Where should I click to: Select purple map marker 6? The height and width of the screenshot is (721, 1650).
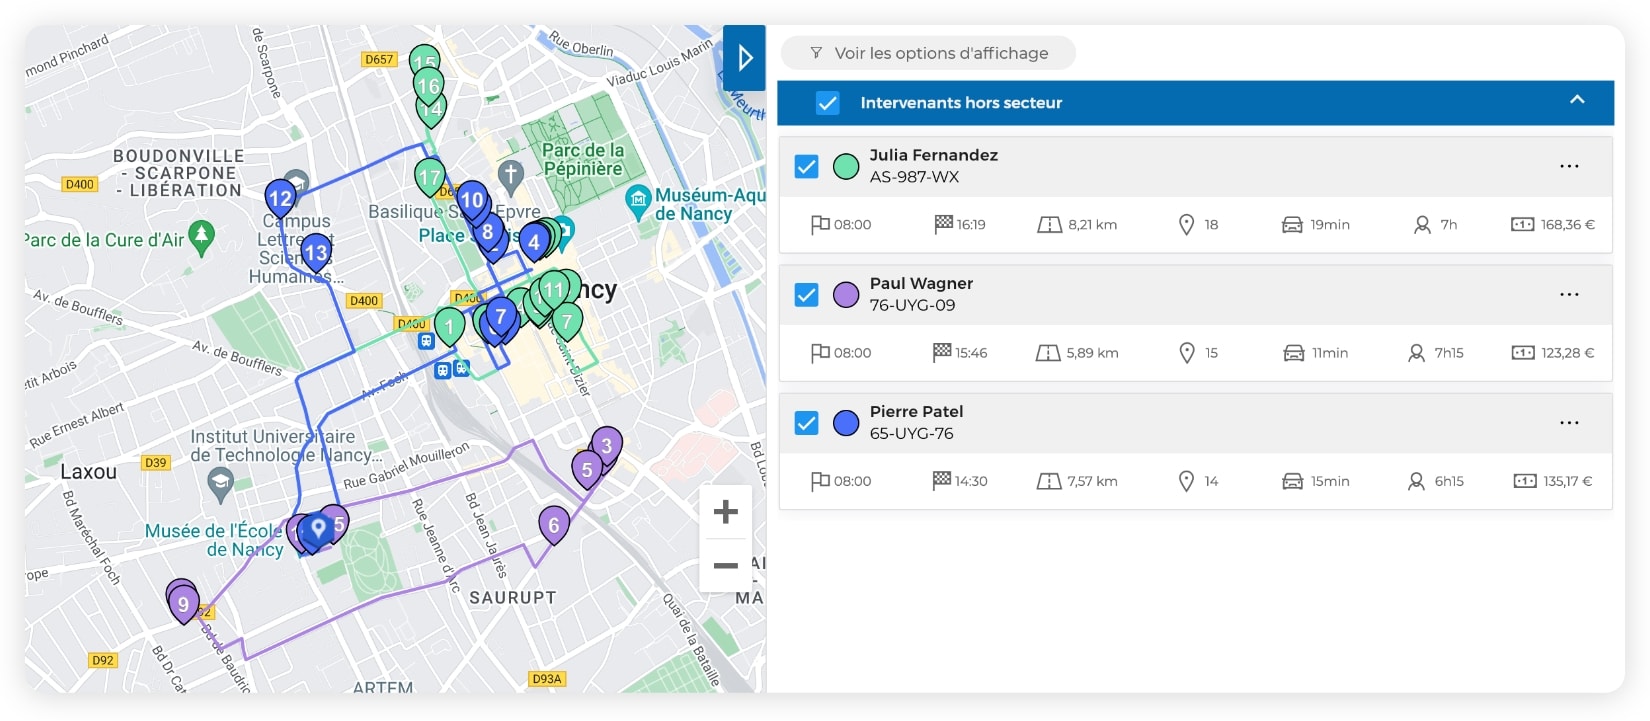tap(554, 525)
